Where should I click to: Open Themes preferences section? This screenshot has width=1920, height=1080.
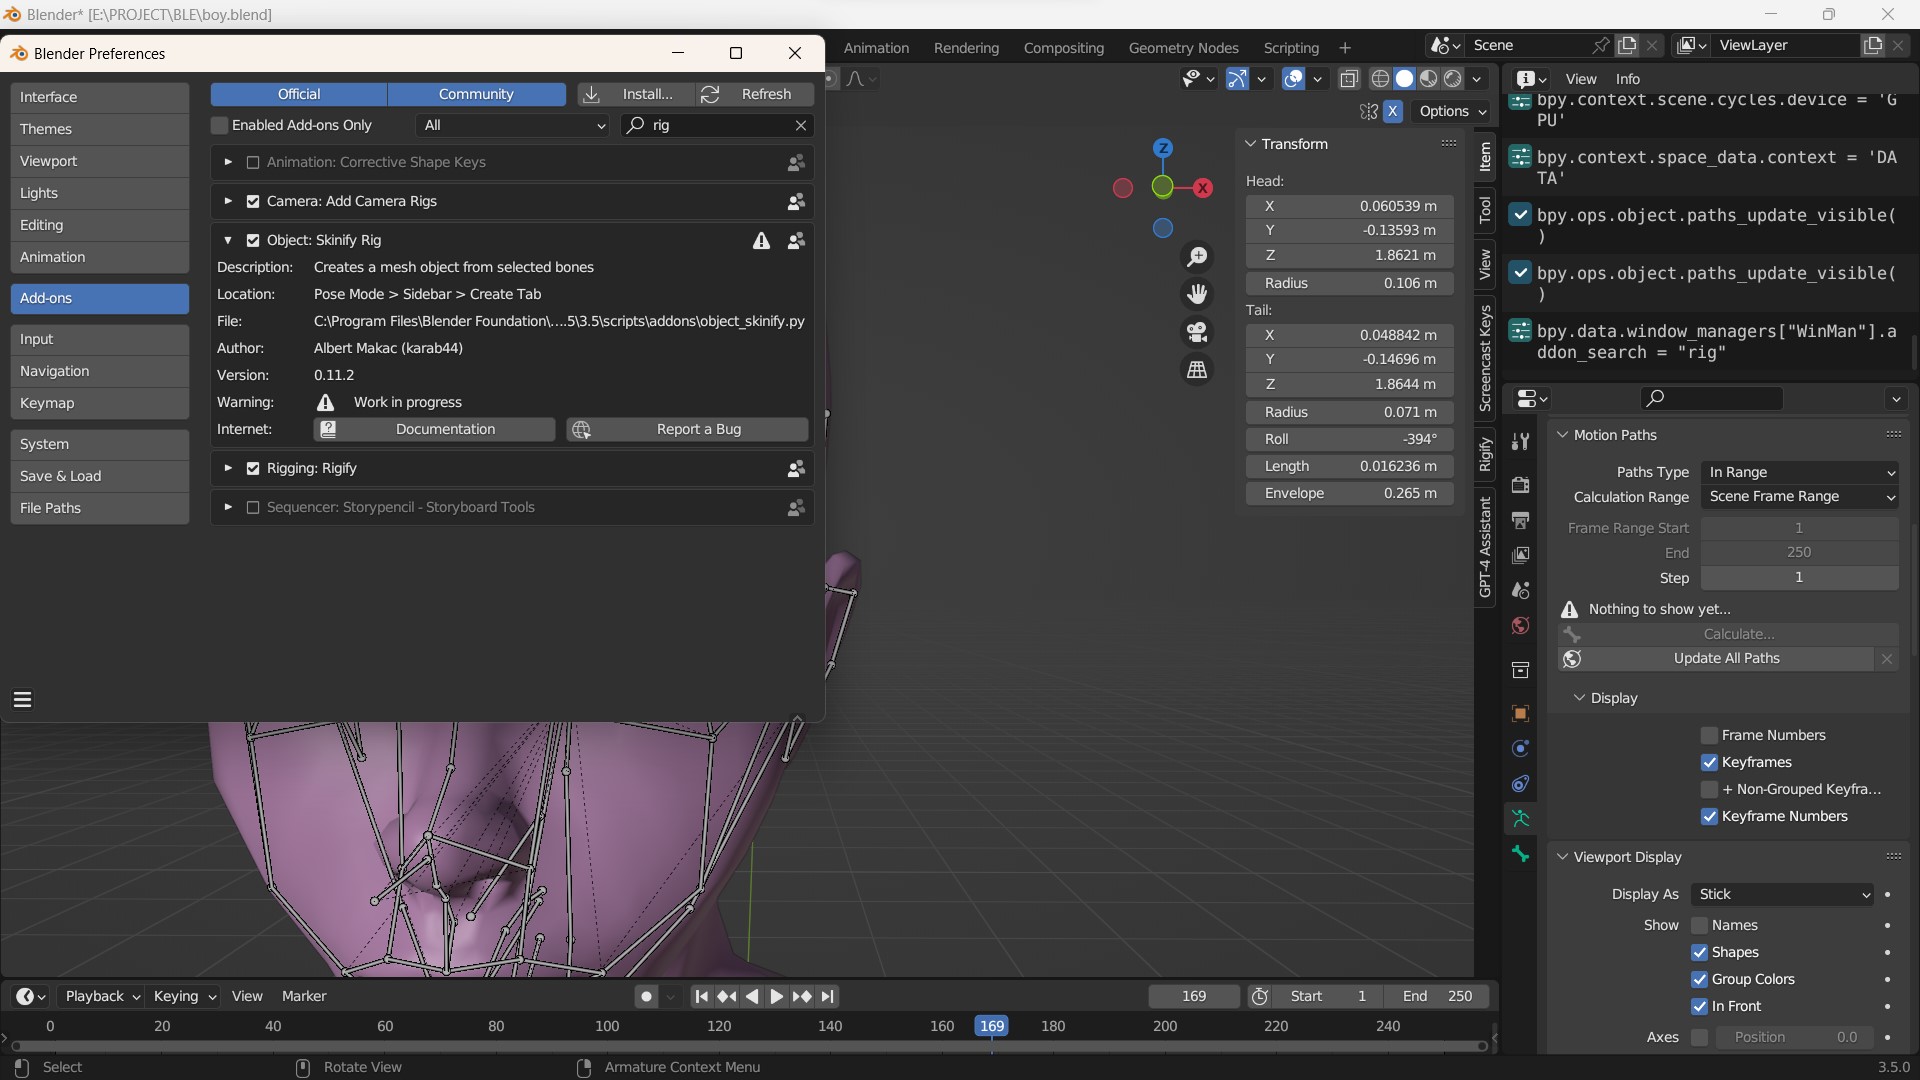coord(100,129)
